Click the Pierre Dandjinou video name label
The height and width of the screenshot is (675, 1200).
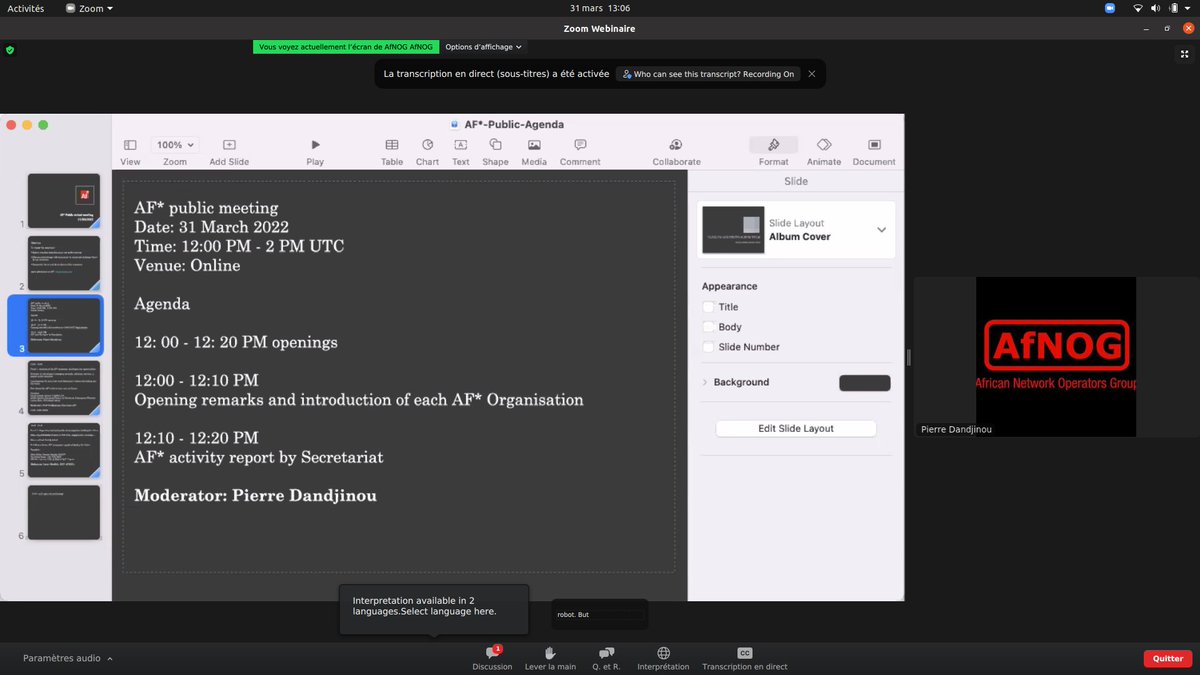(x=957, y=429)
